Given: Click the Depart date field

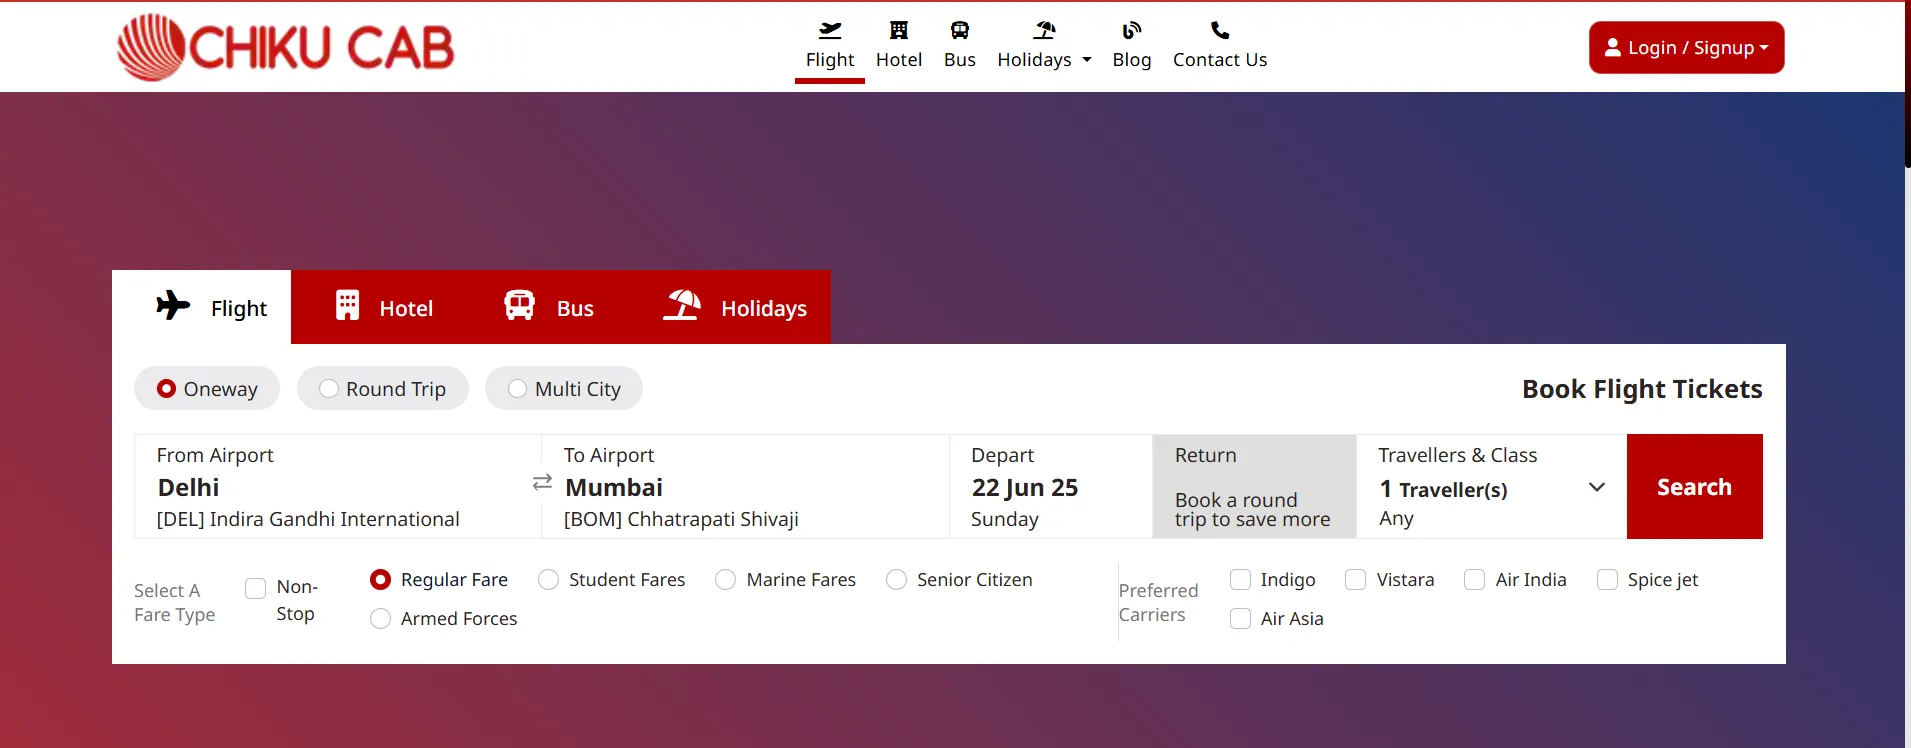Looking at the screenshot, I should coord(1050,487).
